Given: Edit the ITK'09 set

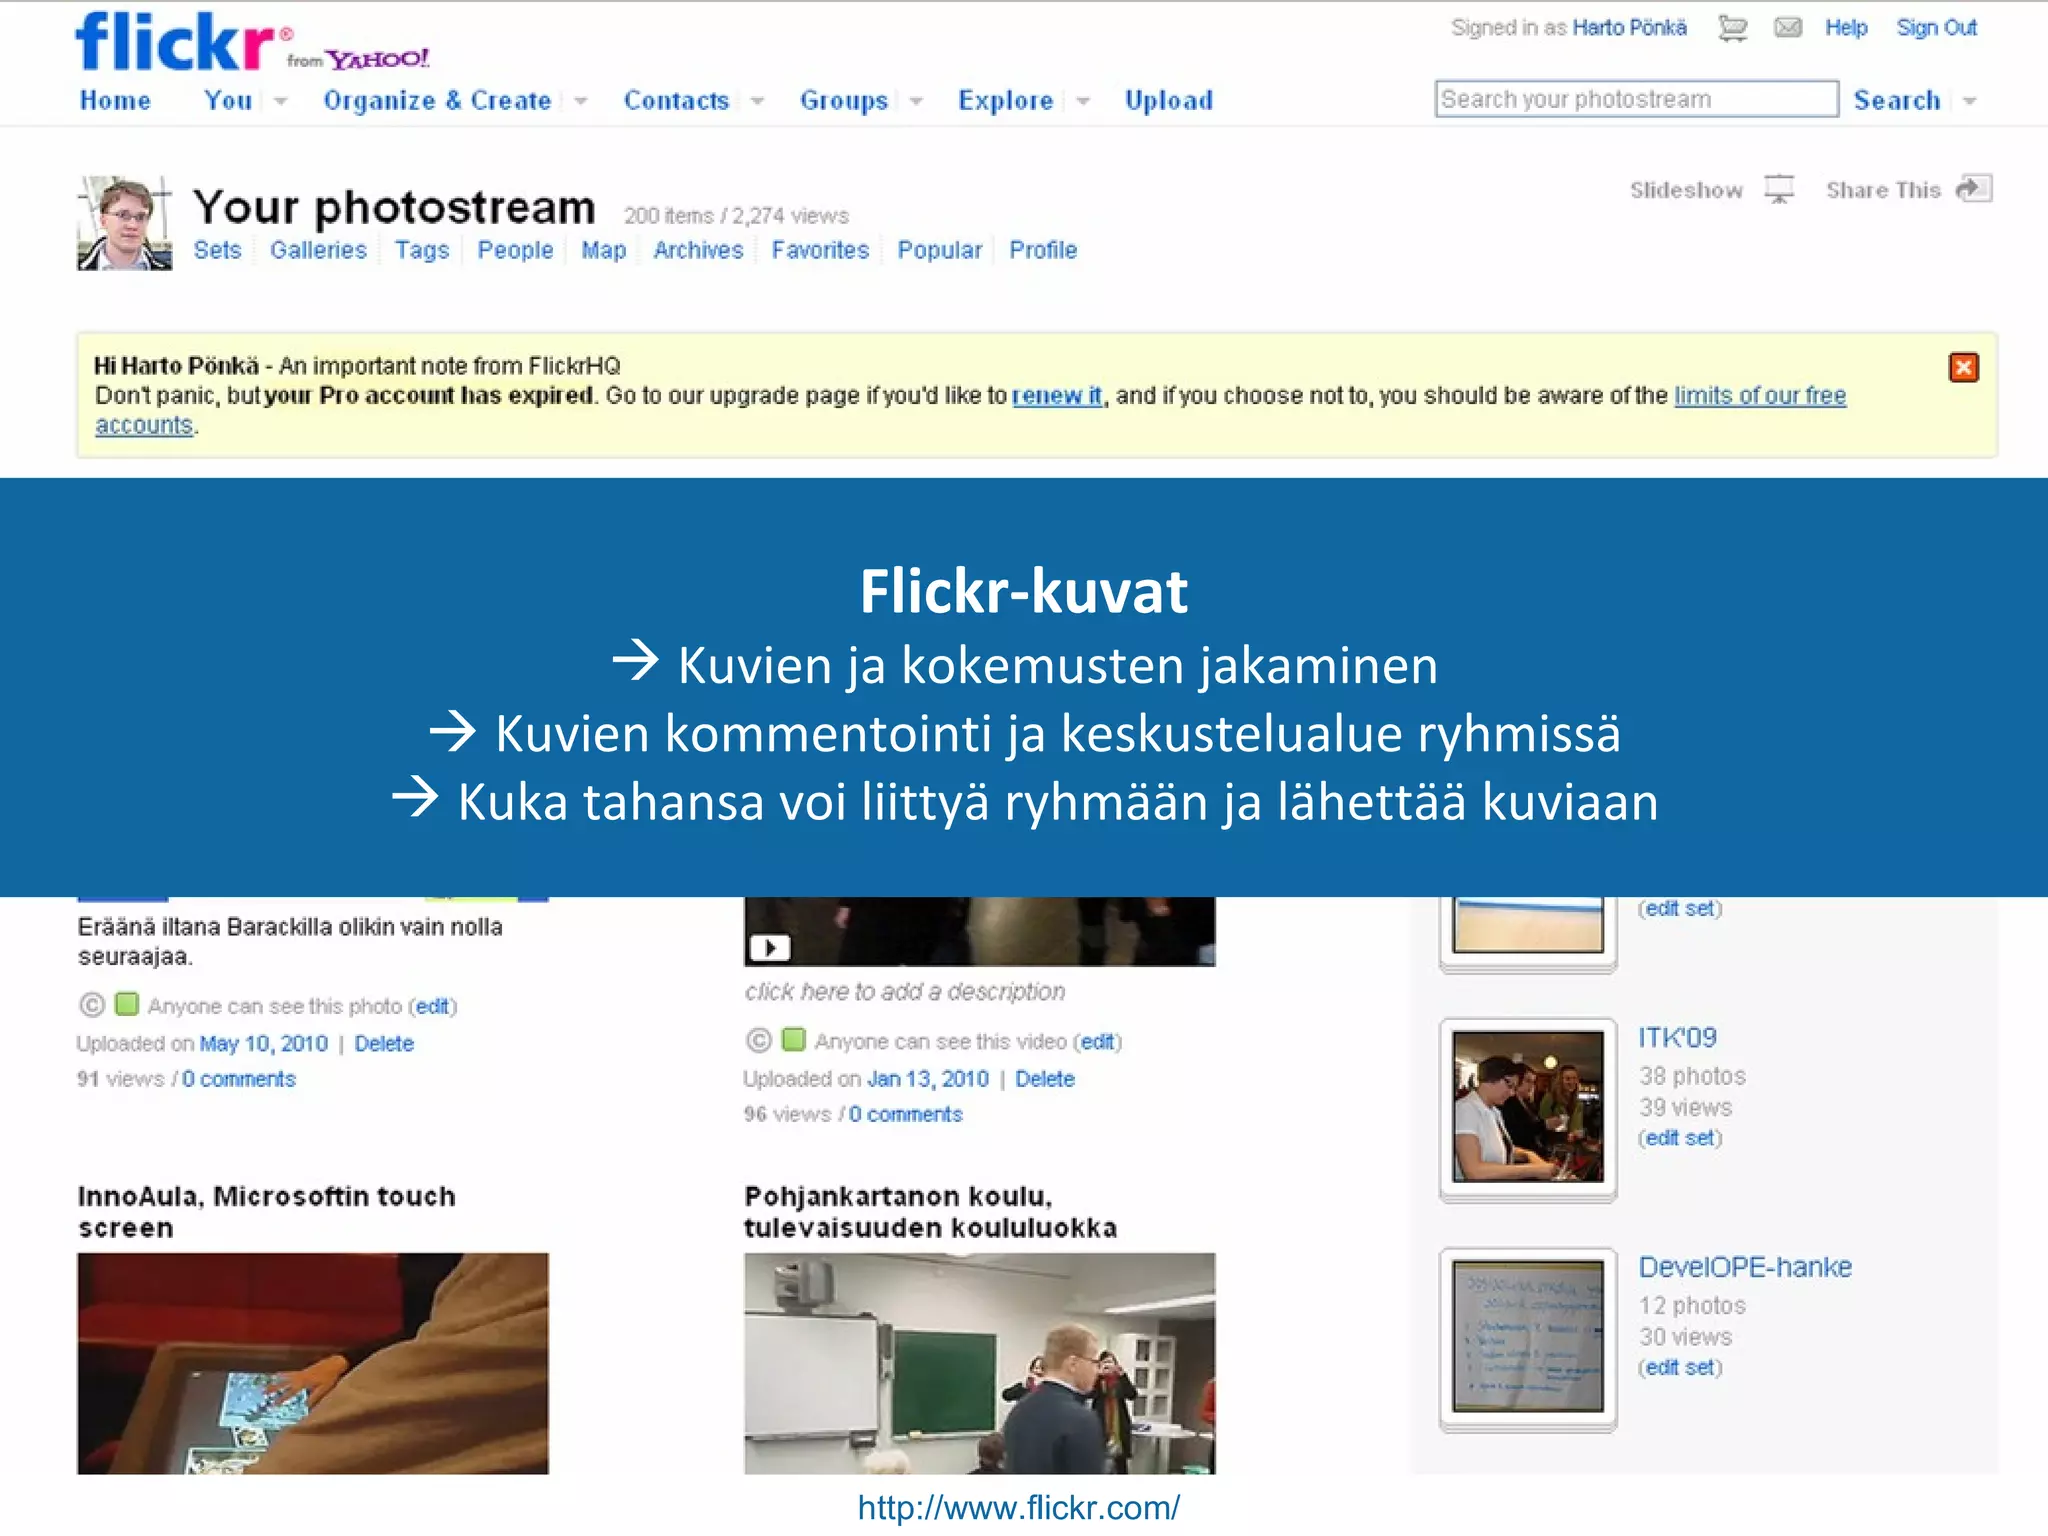Looking at the screenshot, I should [x=1679, y=1138].
